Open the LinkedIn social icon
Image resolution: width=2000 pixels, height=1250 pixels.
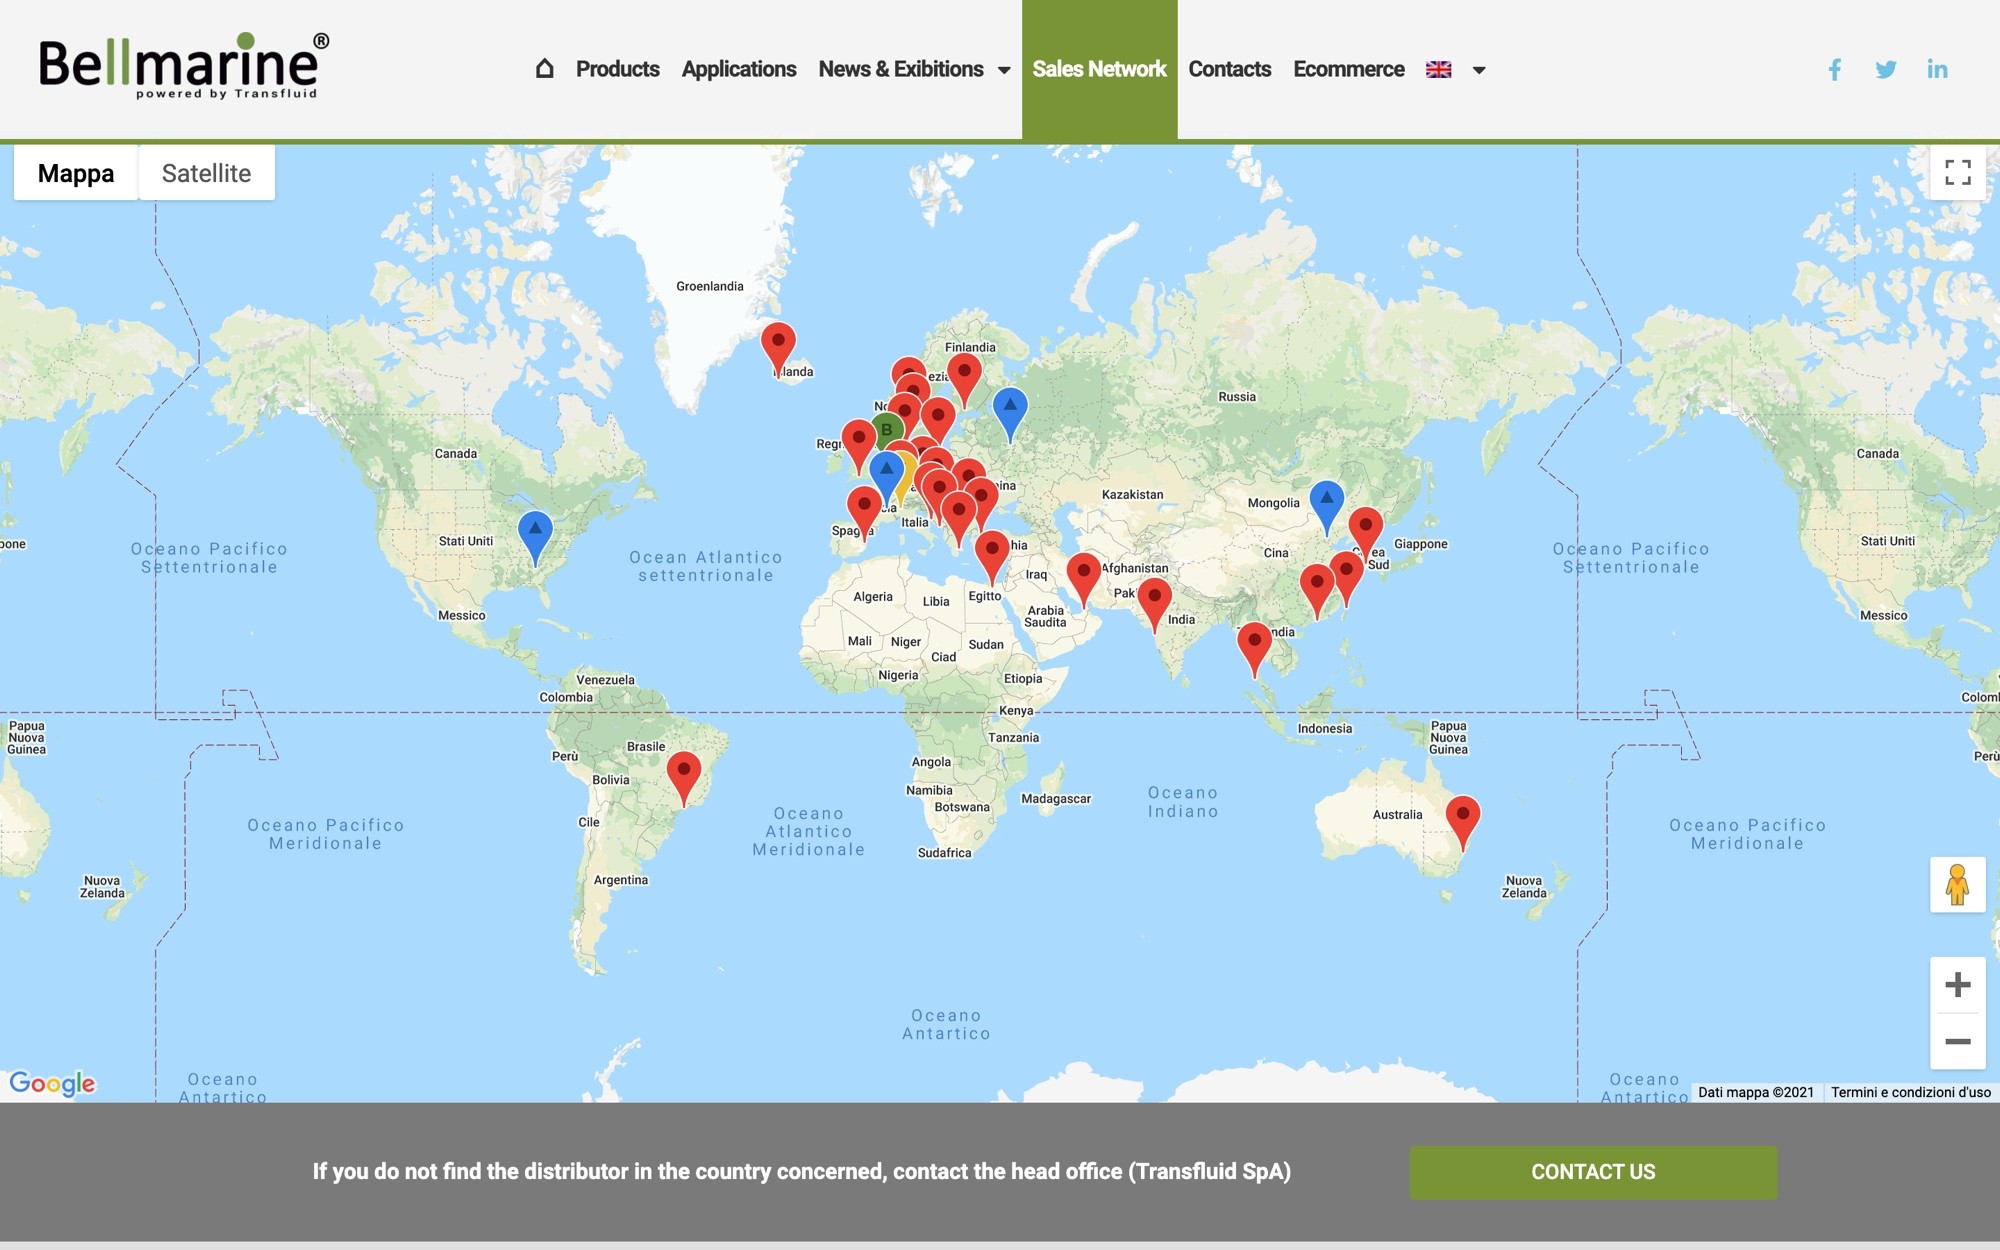[1937, 69]
